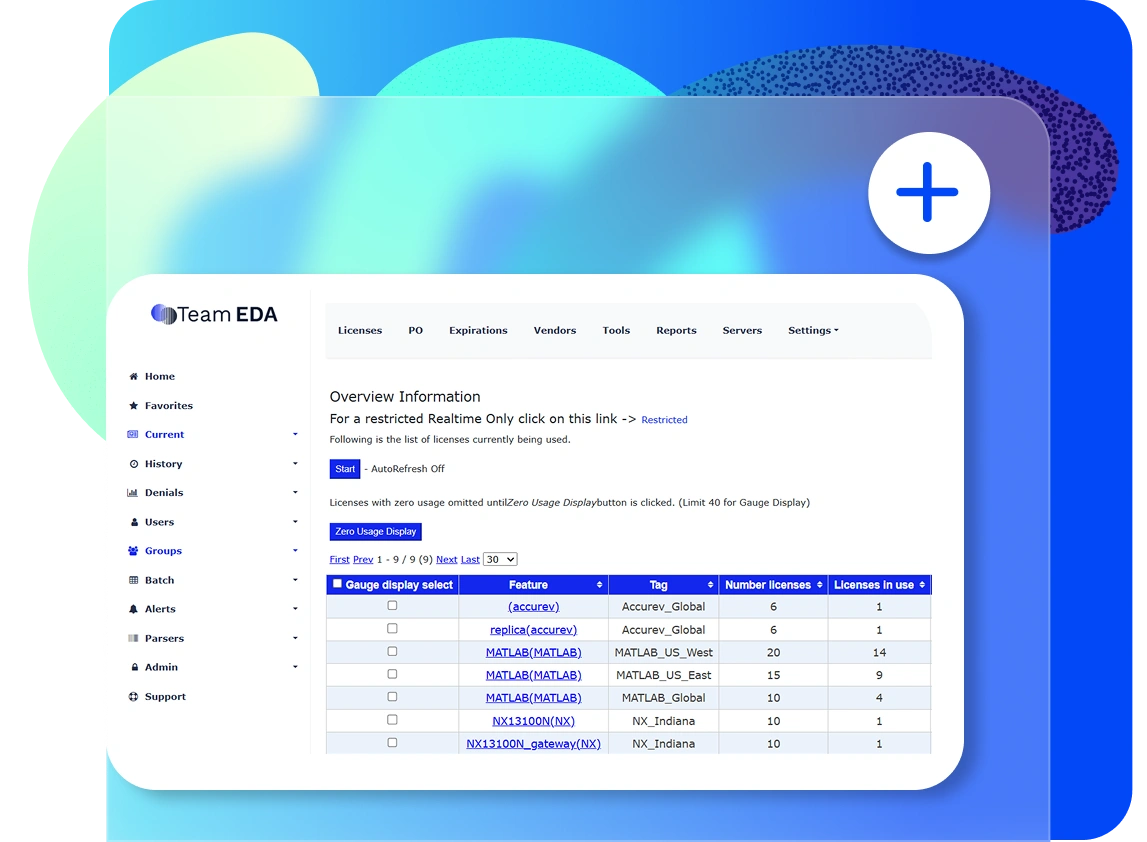Click the Alerts bell icon
This screenshot has height=842, width=1147.
133,609
